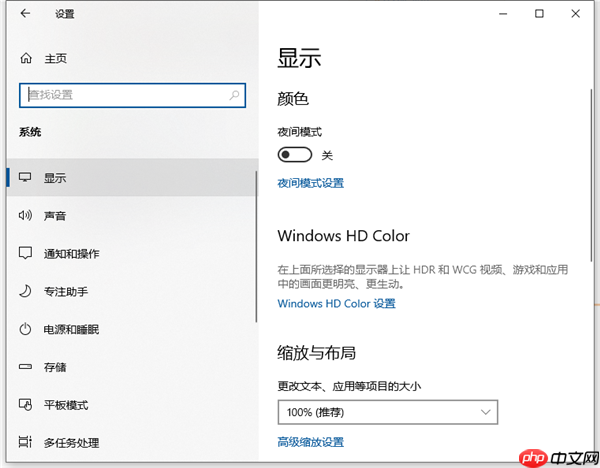600x468 pixels.
Task: Click the multitasking icon beside 多任务处理
Action: pyautogui.click(x=25, y=442)
